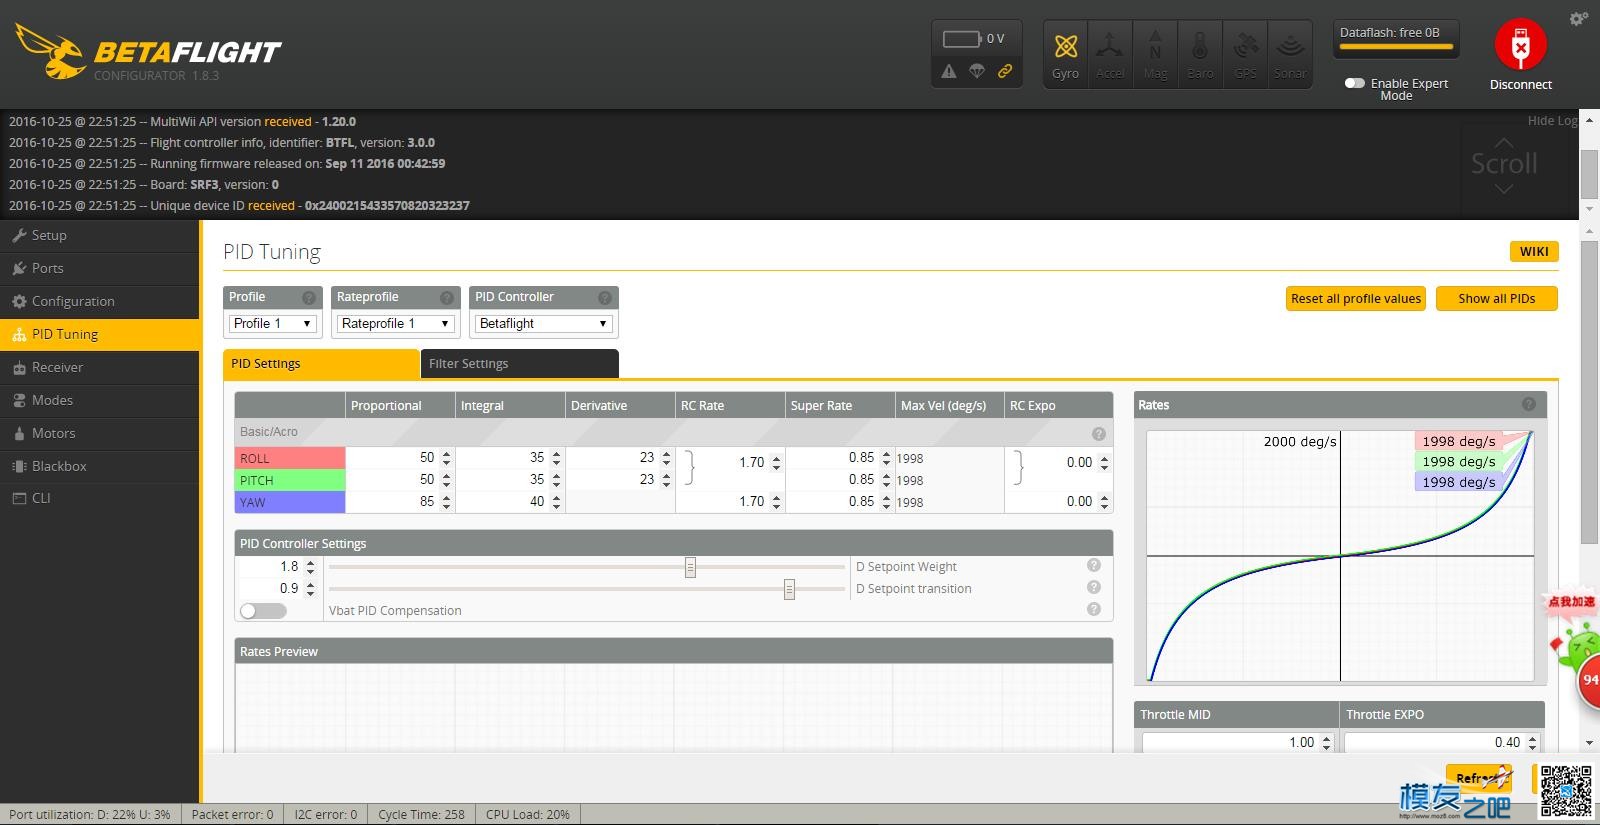Open help icon in Rates panel
This screenshot has width=1600, height=825.
point(1529,404)
